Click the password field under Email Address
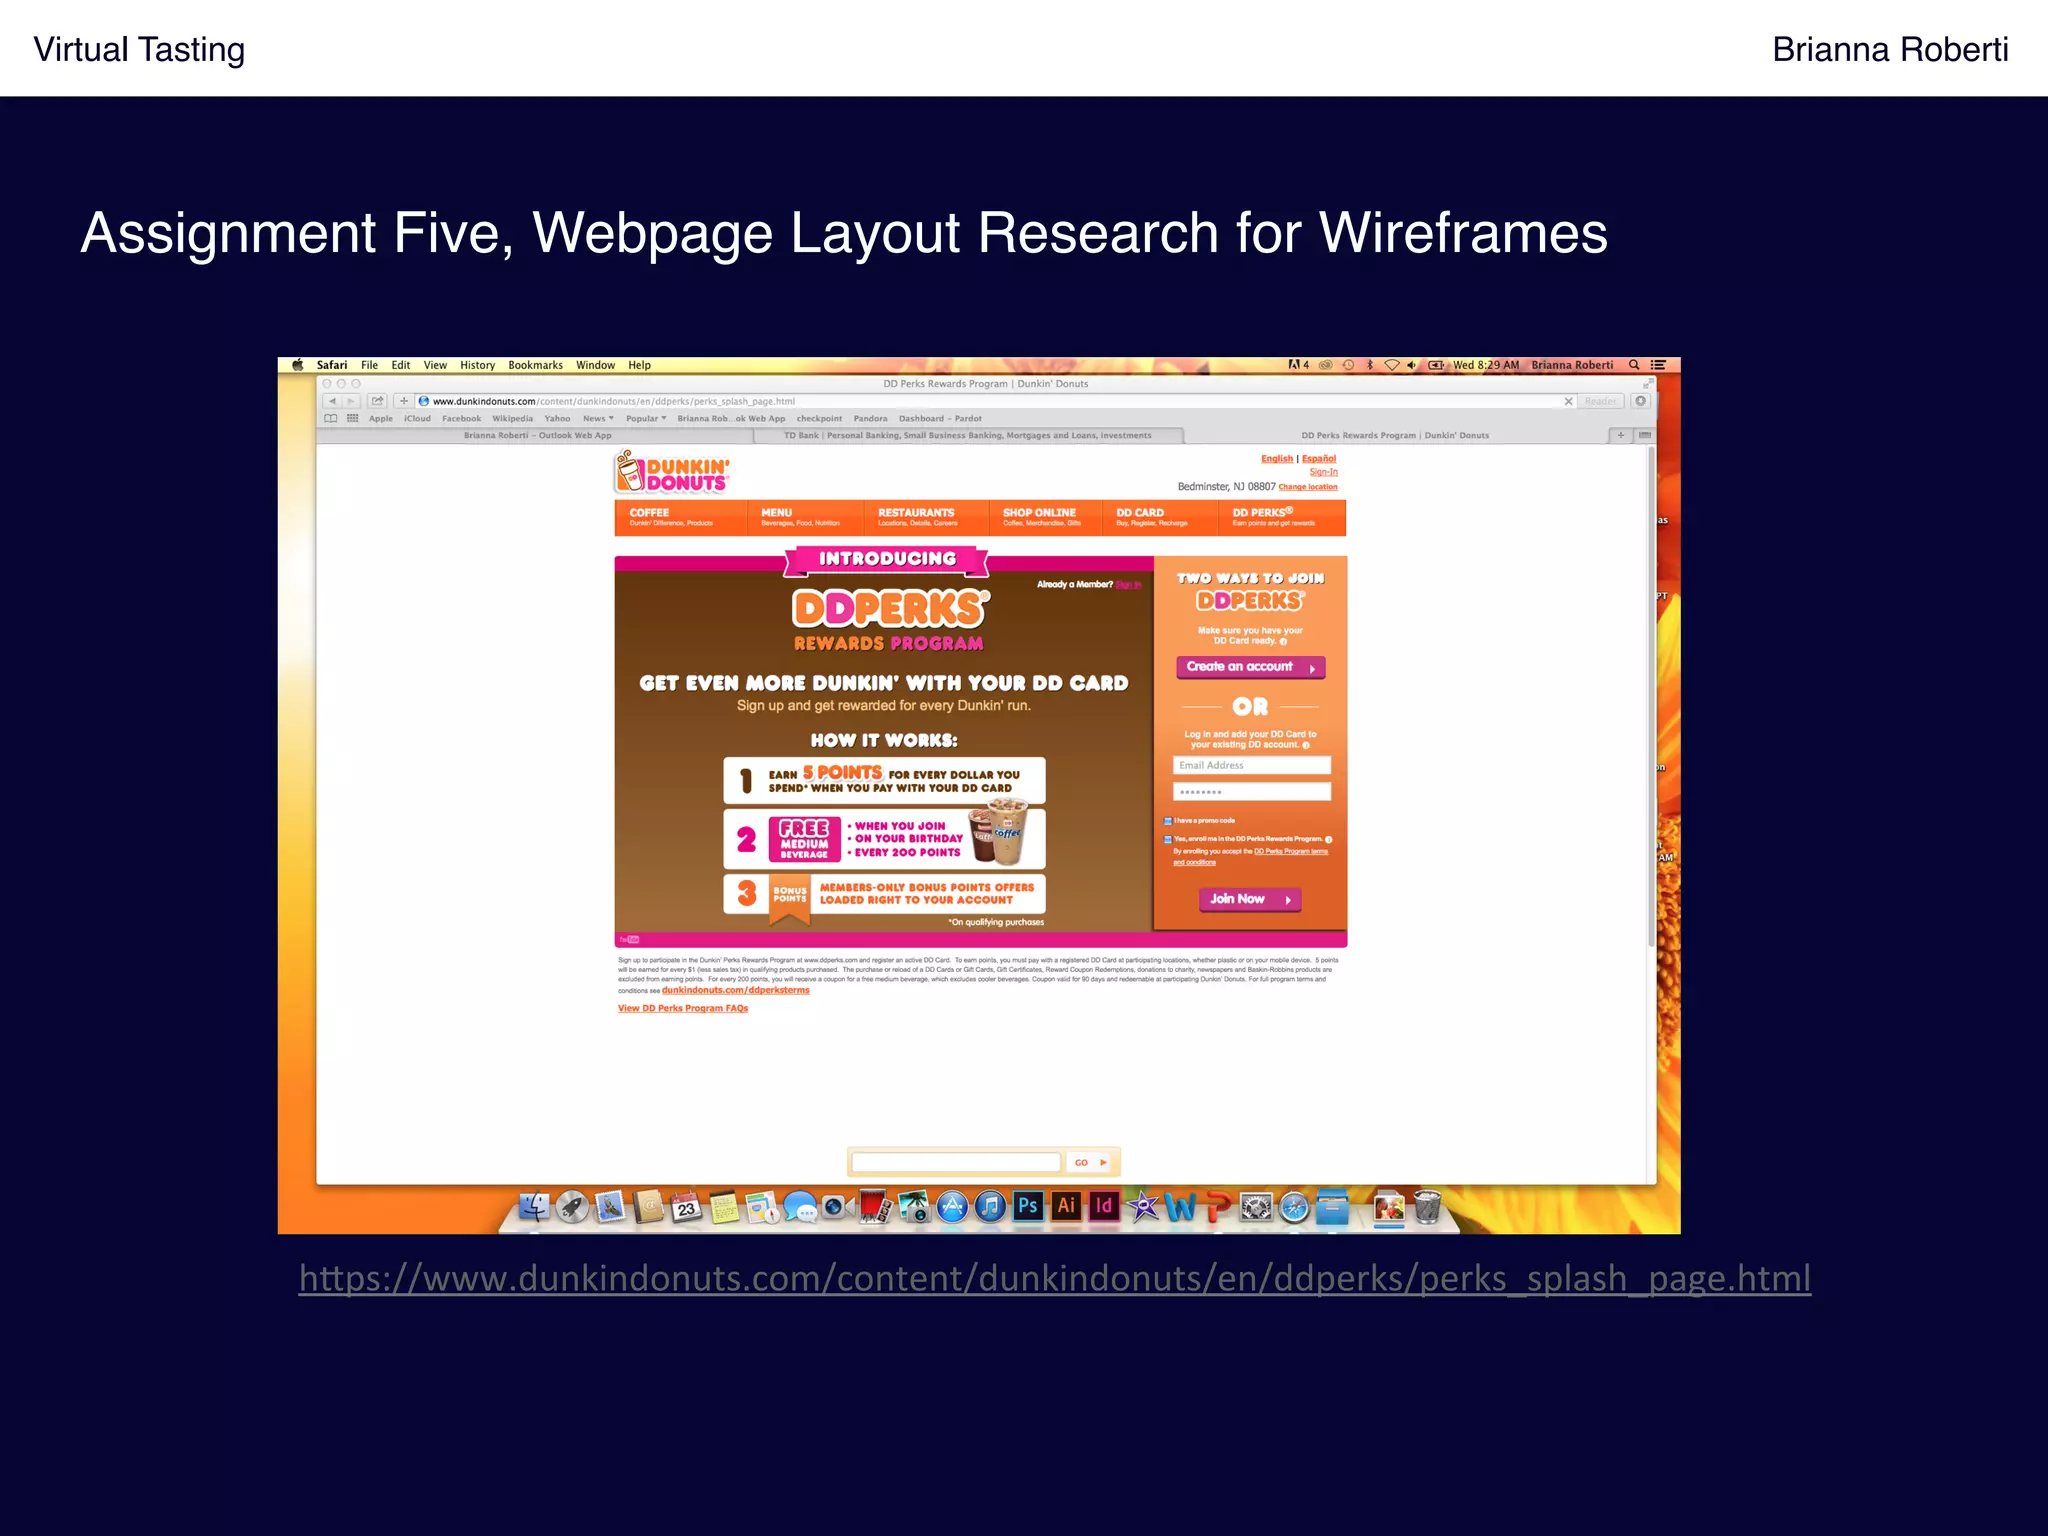2048x1536 pixels. (1251, 792)
